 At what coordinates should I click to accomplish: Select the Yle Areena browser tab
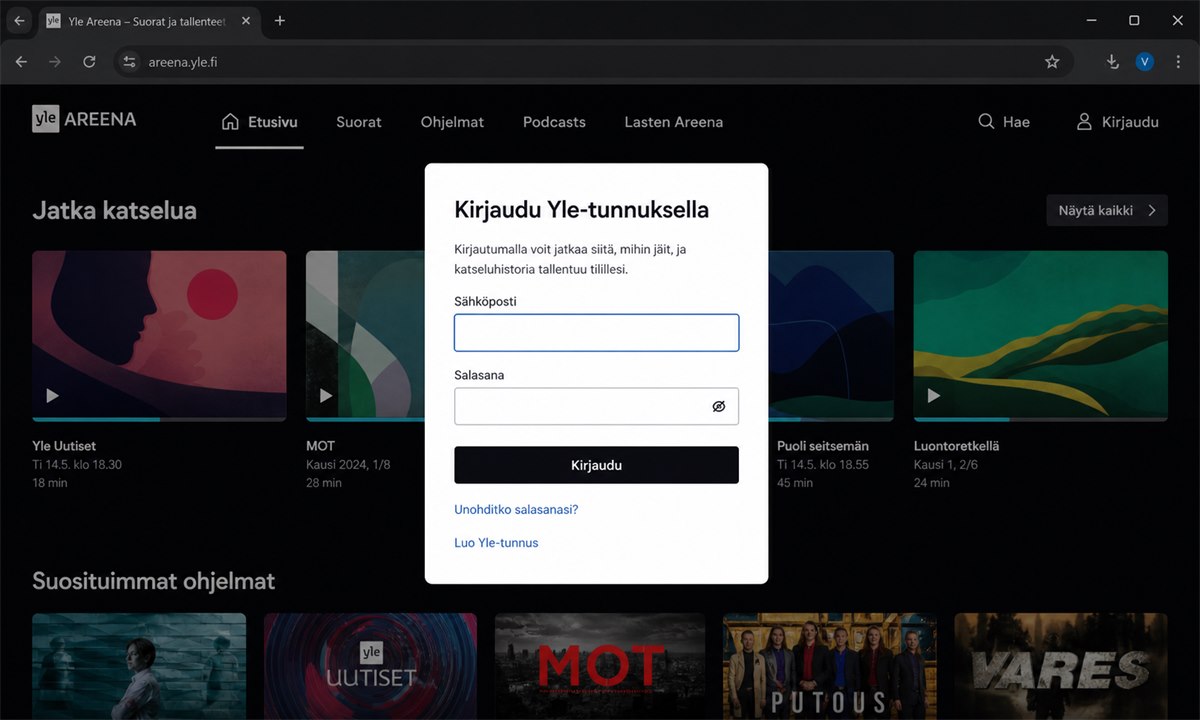(150, 20)
